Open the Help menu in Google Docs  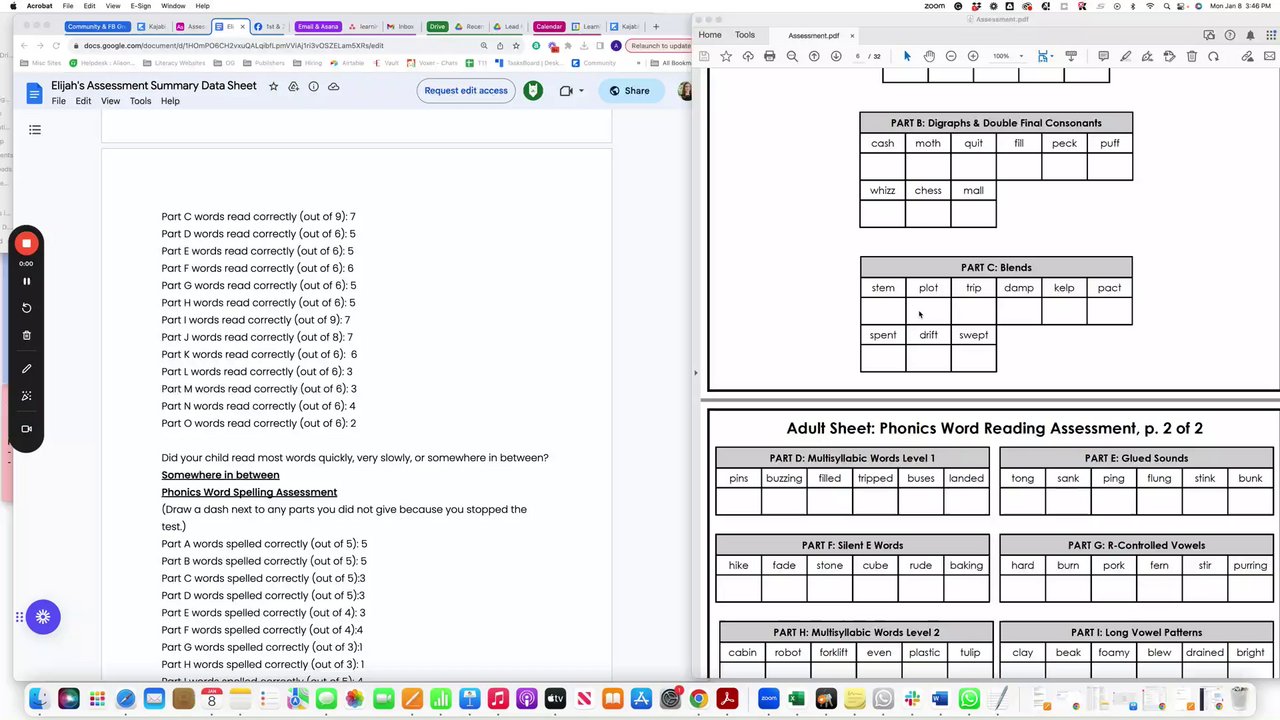pyautogui.click(x=170, y=101)
